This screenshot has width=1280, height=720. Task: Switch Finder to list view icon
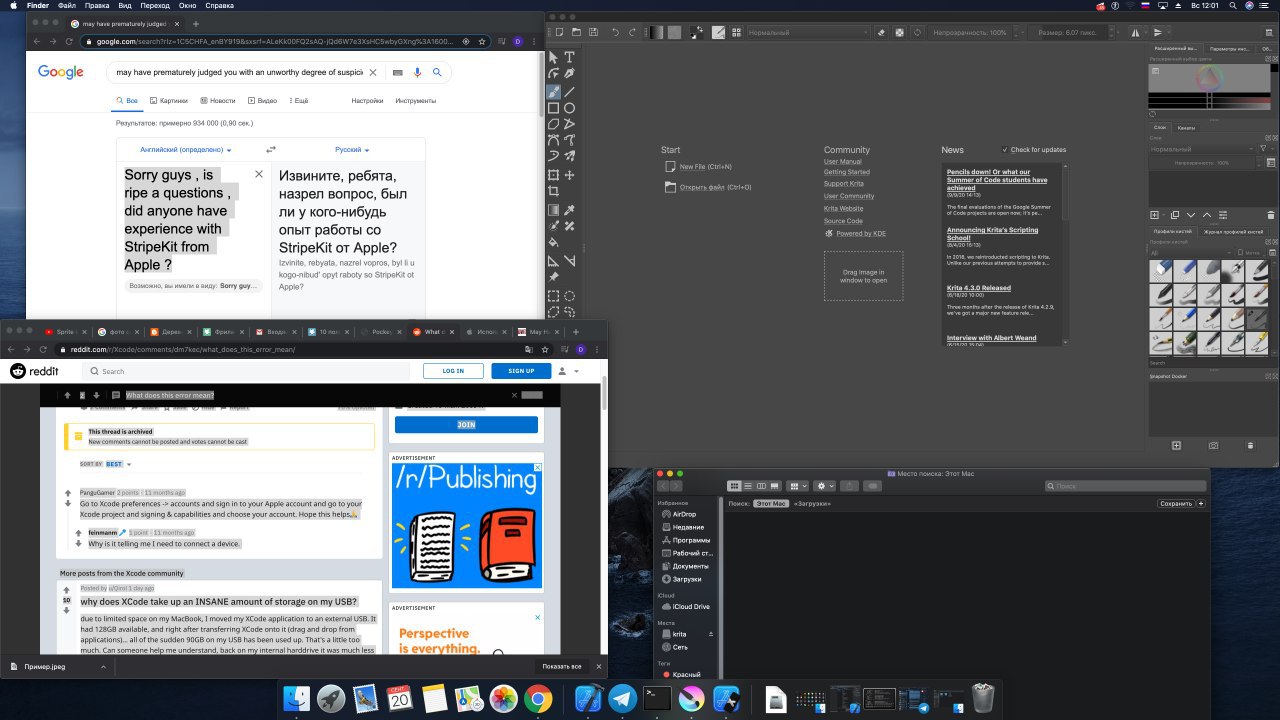[747, 486]
